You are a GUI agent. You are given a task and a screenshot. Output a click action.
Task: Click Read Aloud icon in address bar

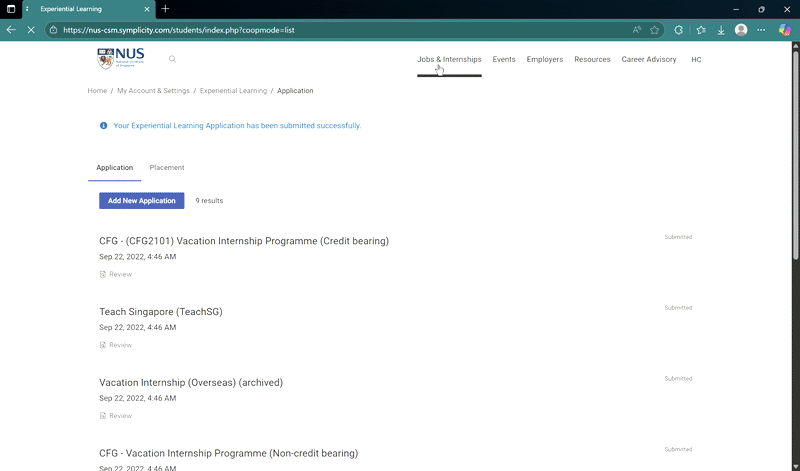pos(637,30)
